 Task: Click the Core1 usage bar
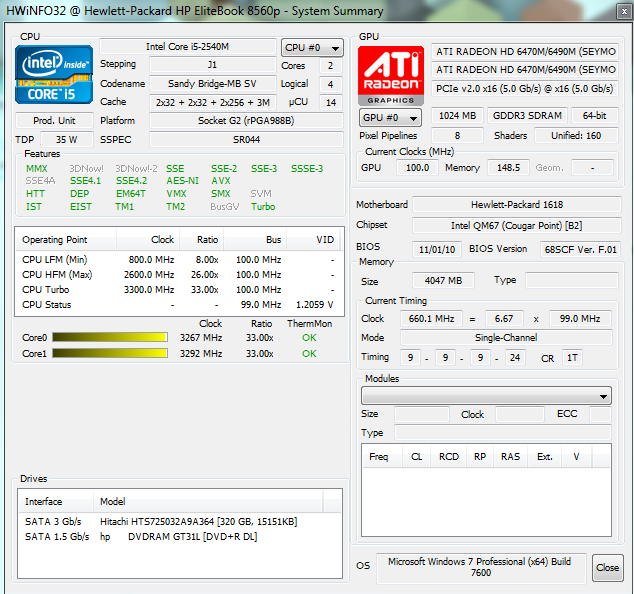coord(110,353)
